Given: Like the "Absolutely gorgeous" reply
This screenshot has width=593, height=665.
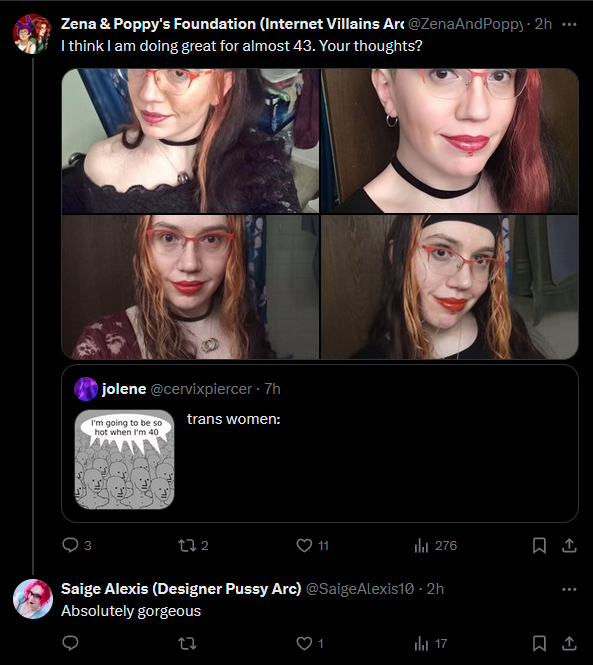Looking at the screenshot, I should (310, 643).
